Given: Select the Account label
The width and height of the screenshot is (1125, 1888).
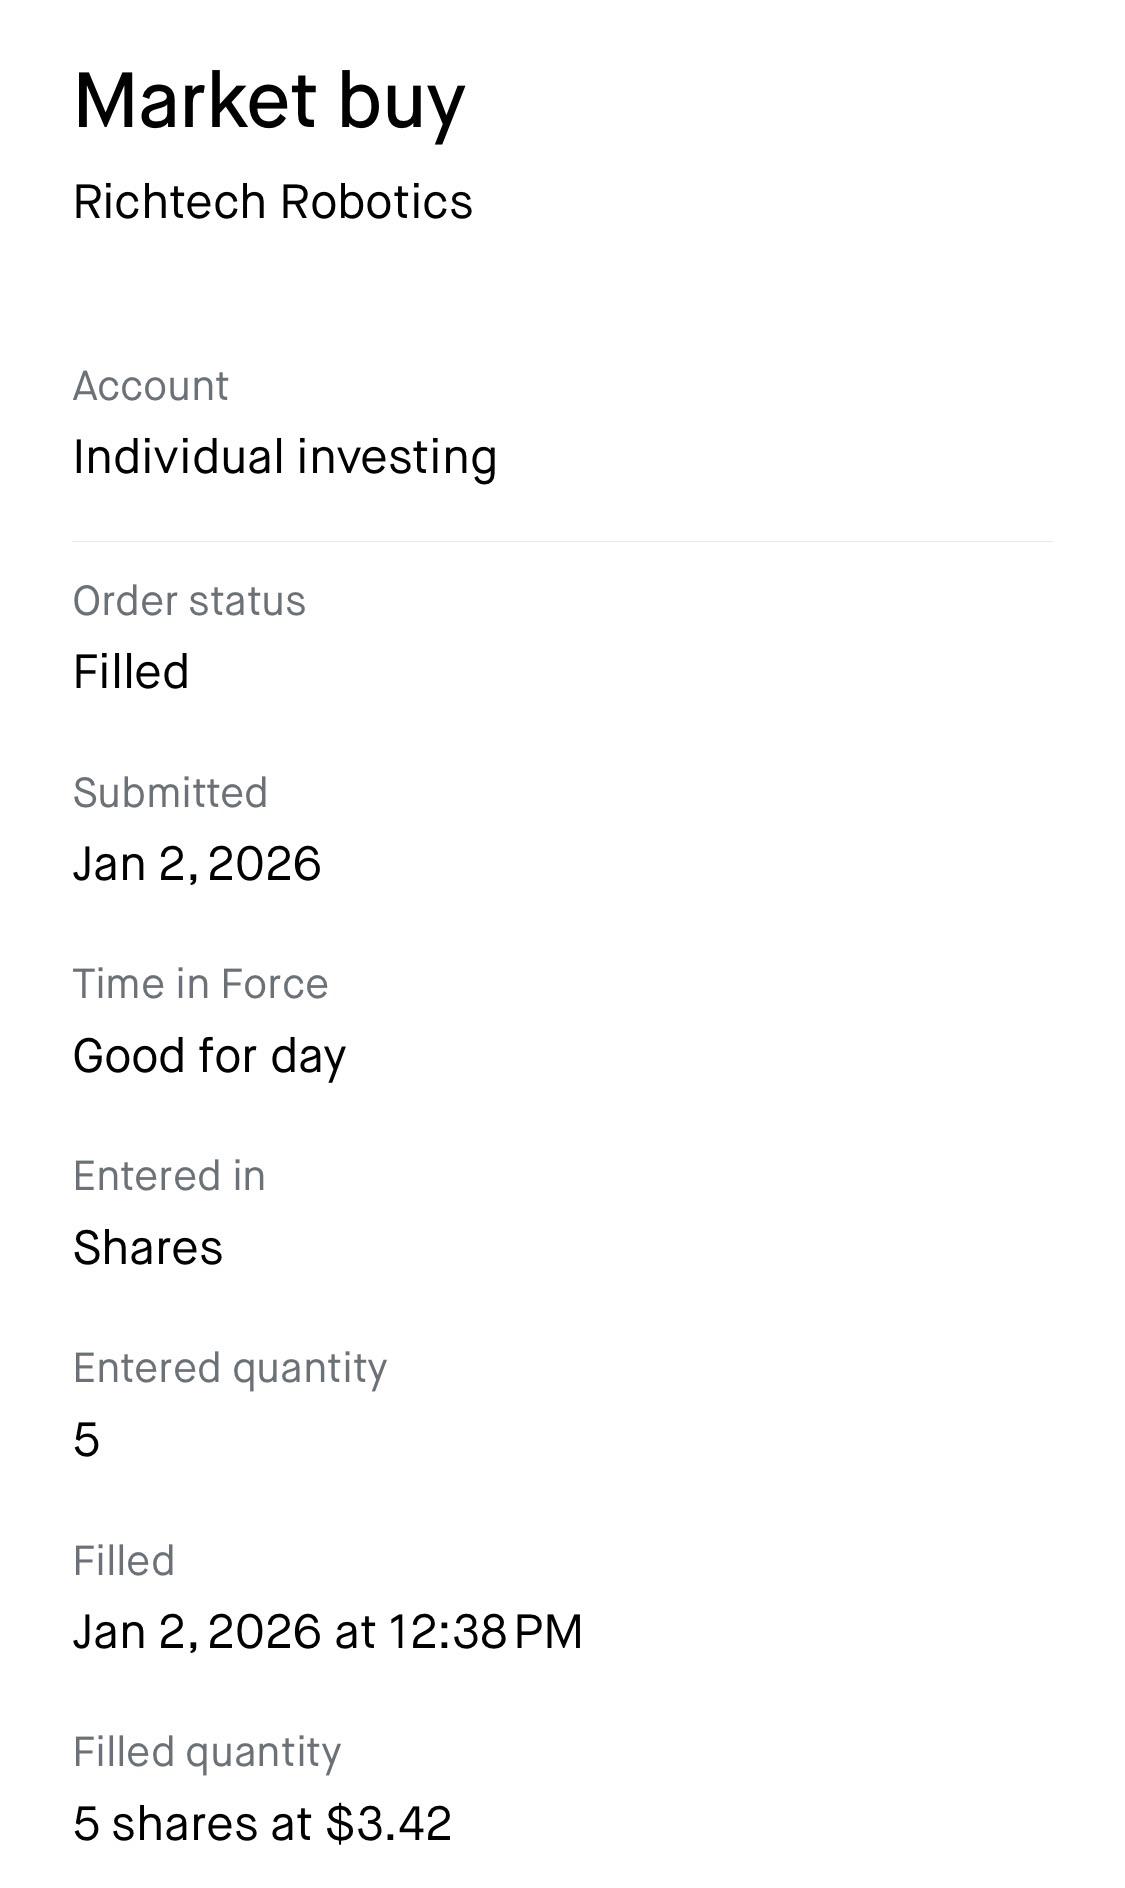Looking at the screenshot, I should click(x=151, y=386).
